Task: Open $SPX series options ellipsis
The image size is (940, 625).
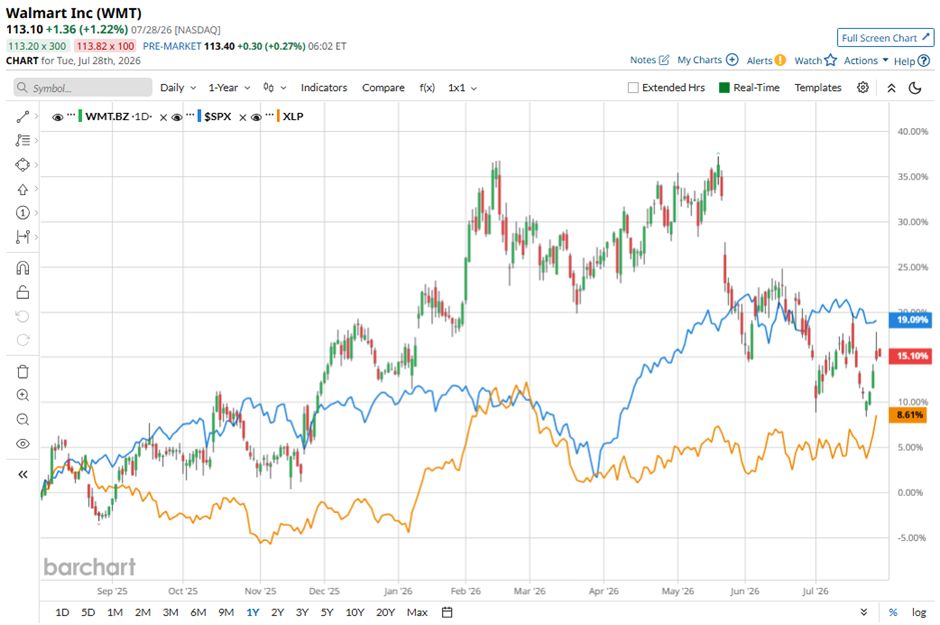Action: (x=191, y=114)
